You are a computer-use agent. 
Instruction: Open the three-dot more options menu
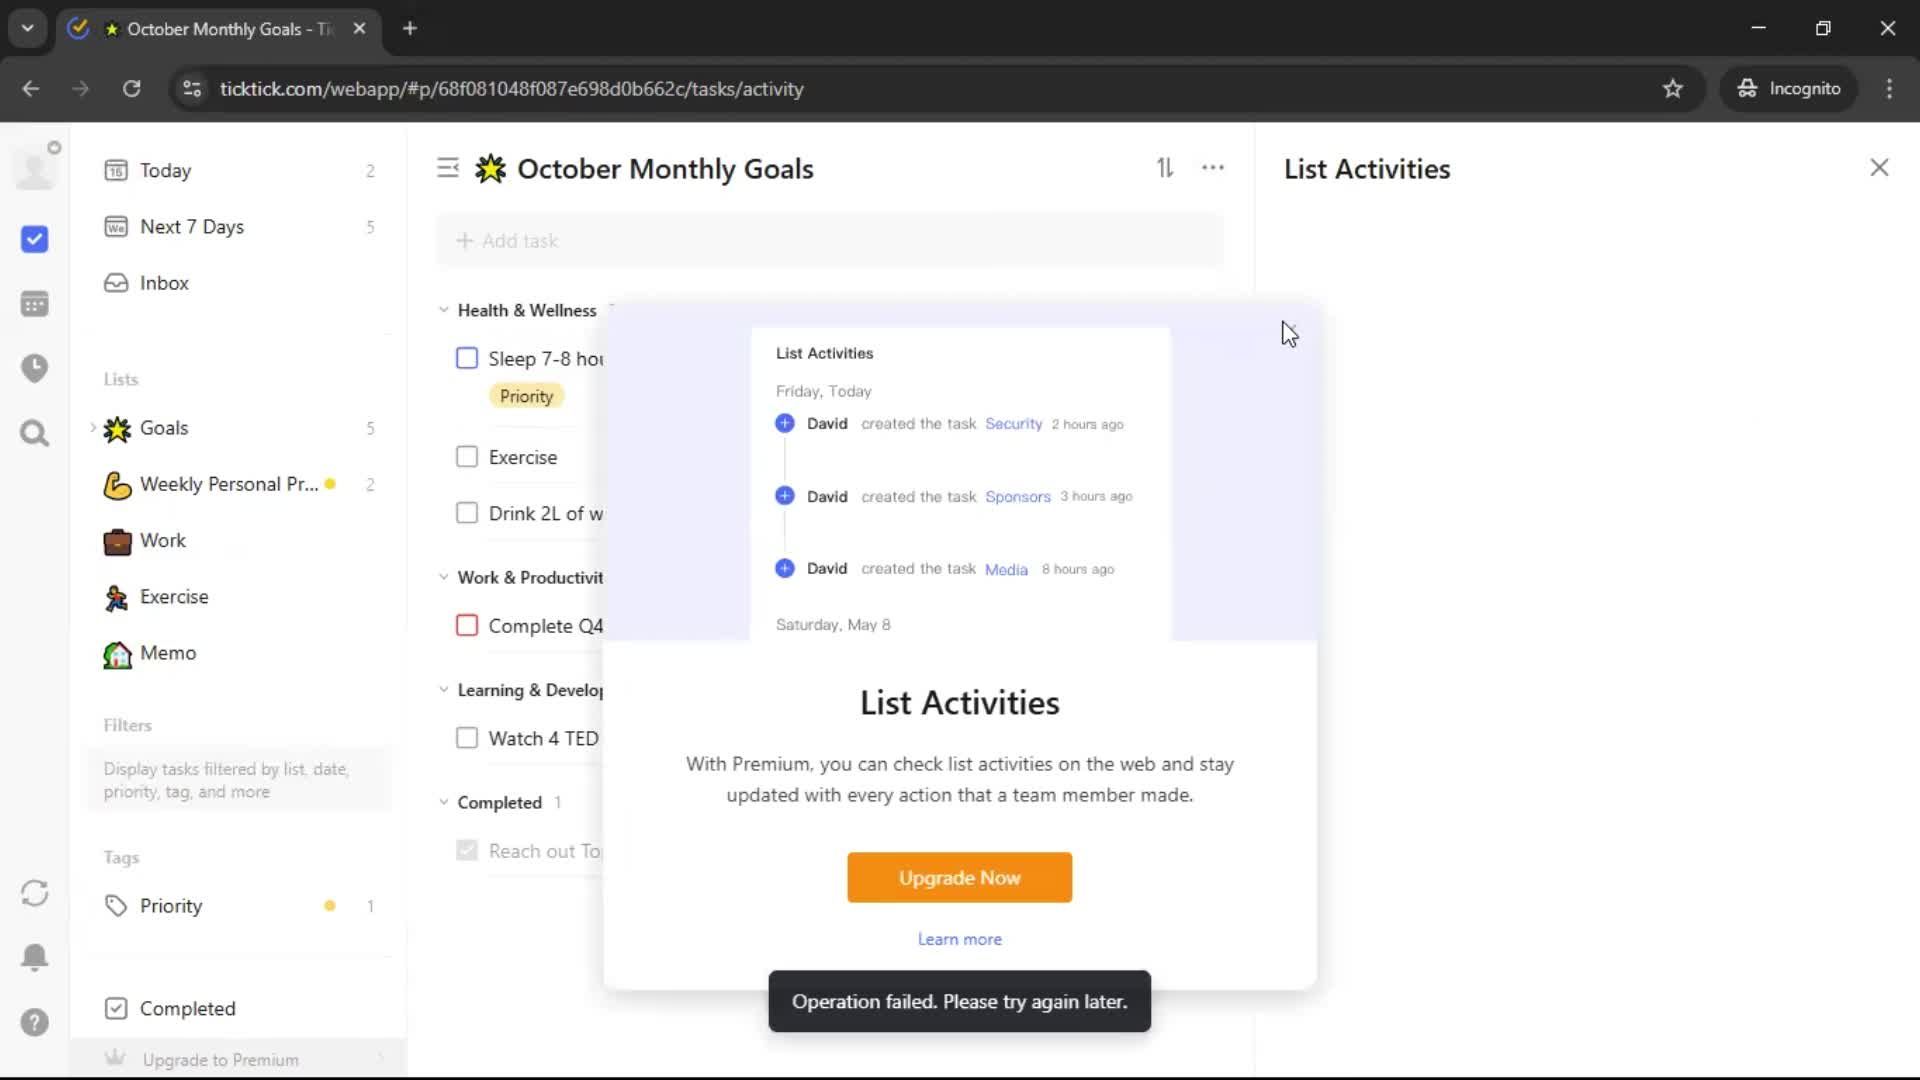click(1213, 168)
